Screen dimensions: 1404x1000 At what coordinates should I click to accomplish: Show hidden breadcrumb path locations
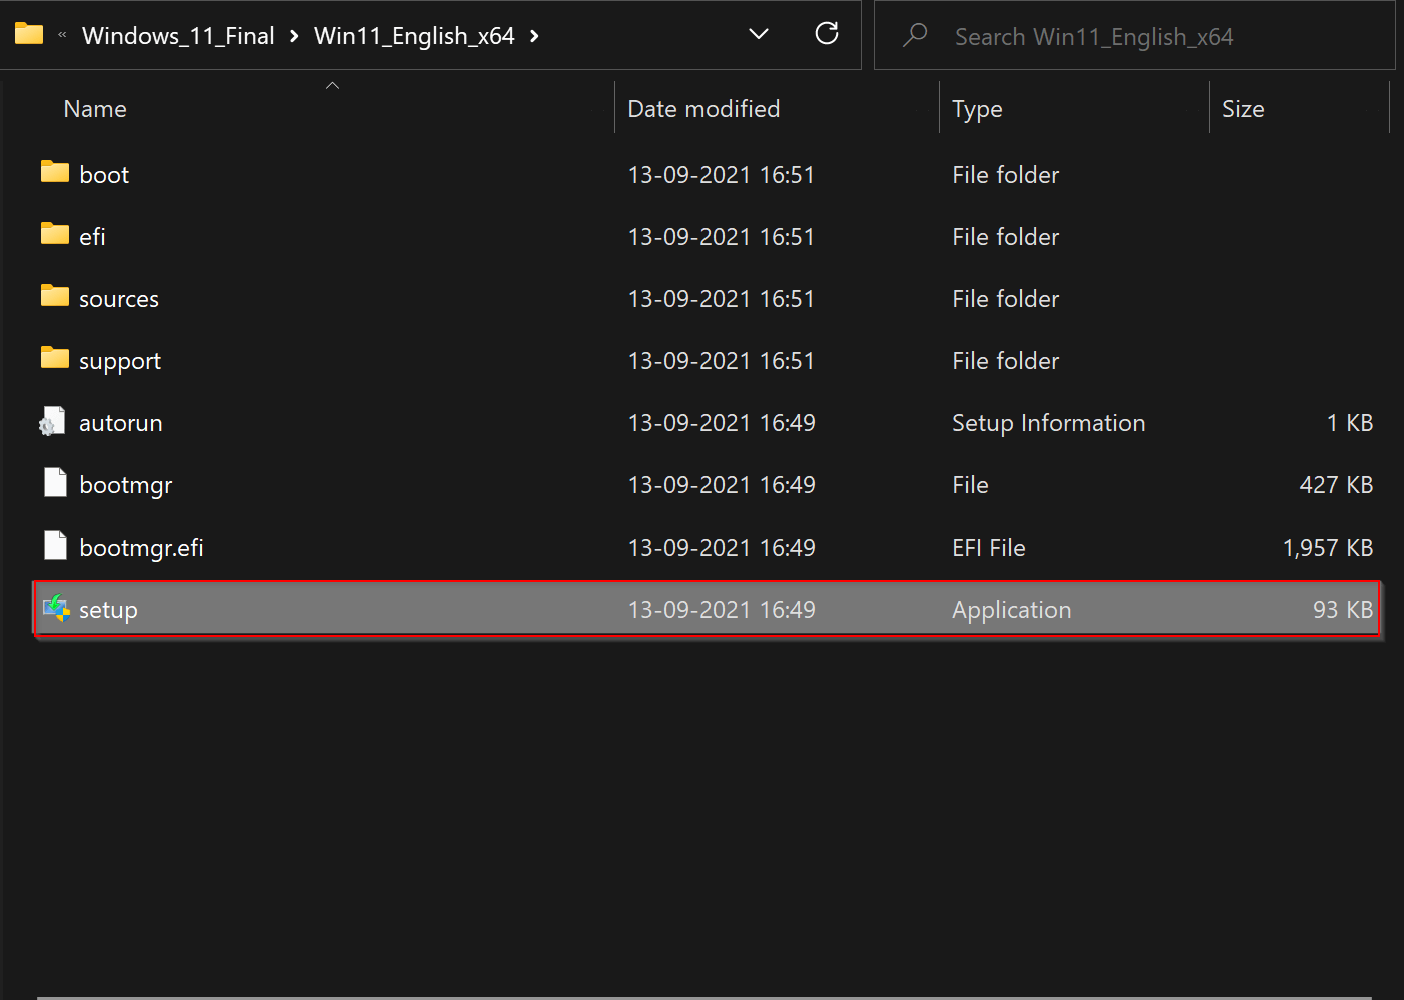click(x=62, y=36)
